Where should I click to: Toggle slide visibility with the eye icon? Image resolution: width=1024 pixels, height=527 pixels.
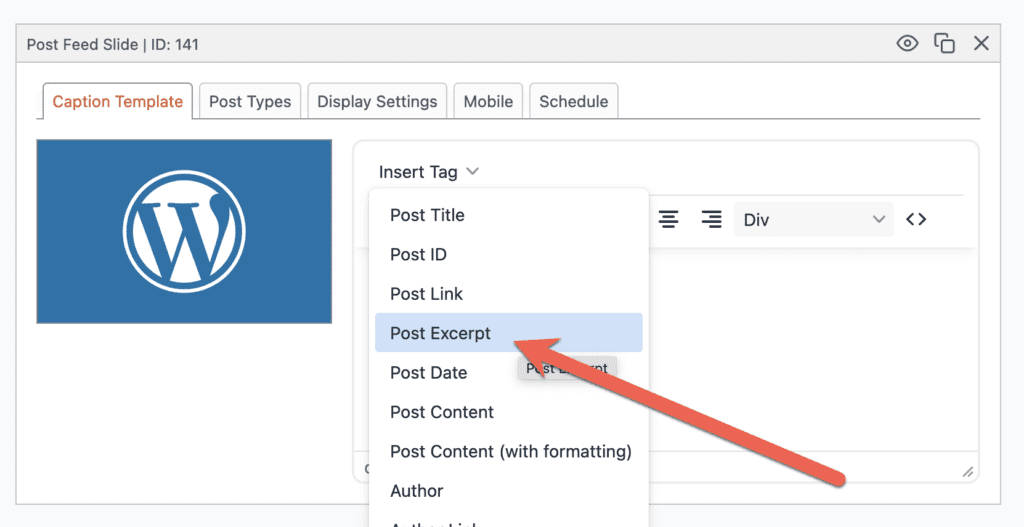click(x=907, y=43)
